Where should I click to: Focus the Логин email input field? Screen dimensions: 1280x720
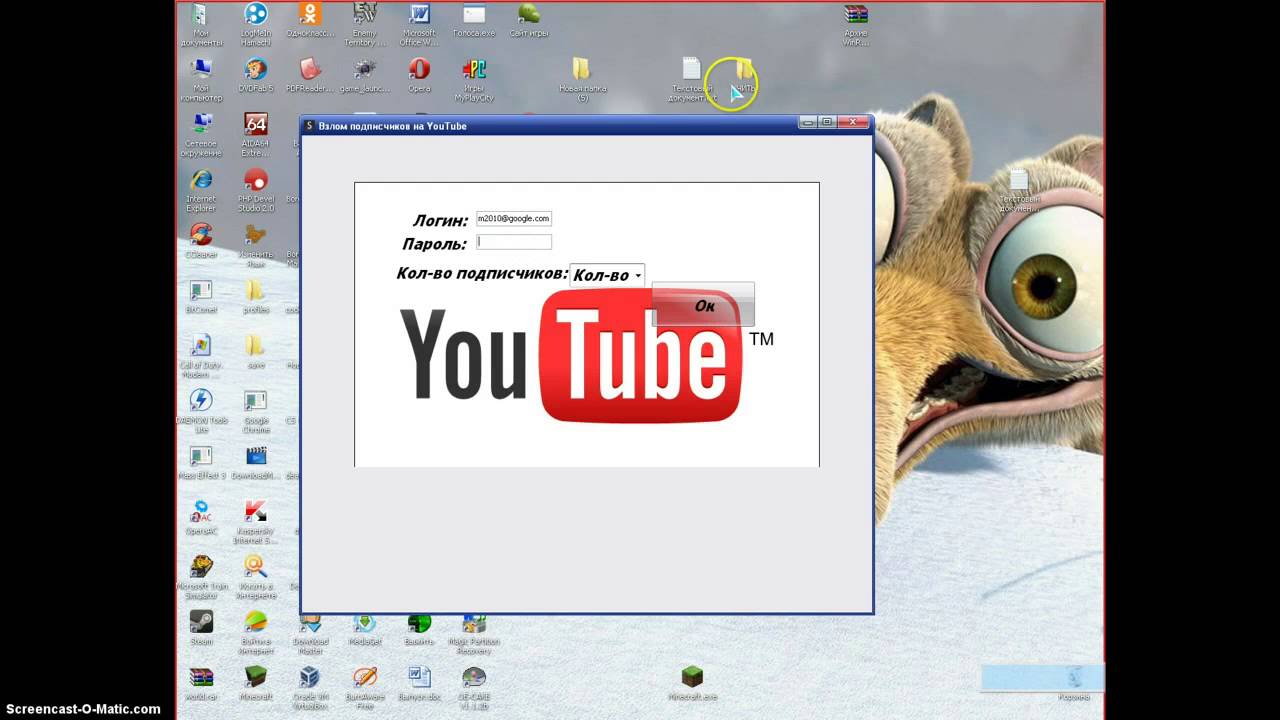513,218
